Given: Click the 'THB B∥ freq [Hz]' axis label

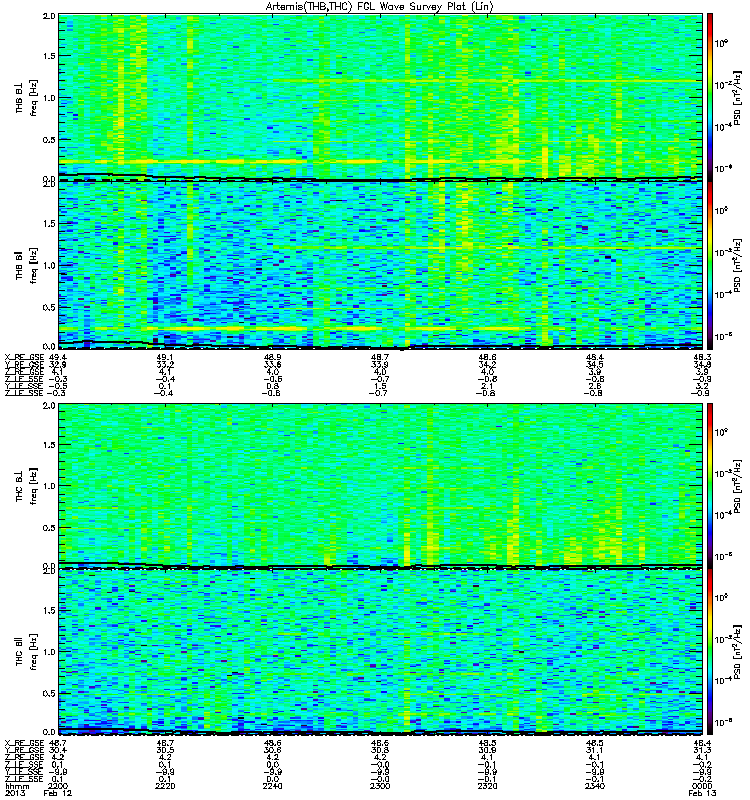Looking at the screenshot, I should tap(27, 265).
